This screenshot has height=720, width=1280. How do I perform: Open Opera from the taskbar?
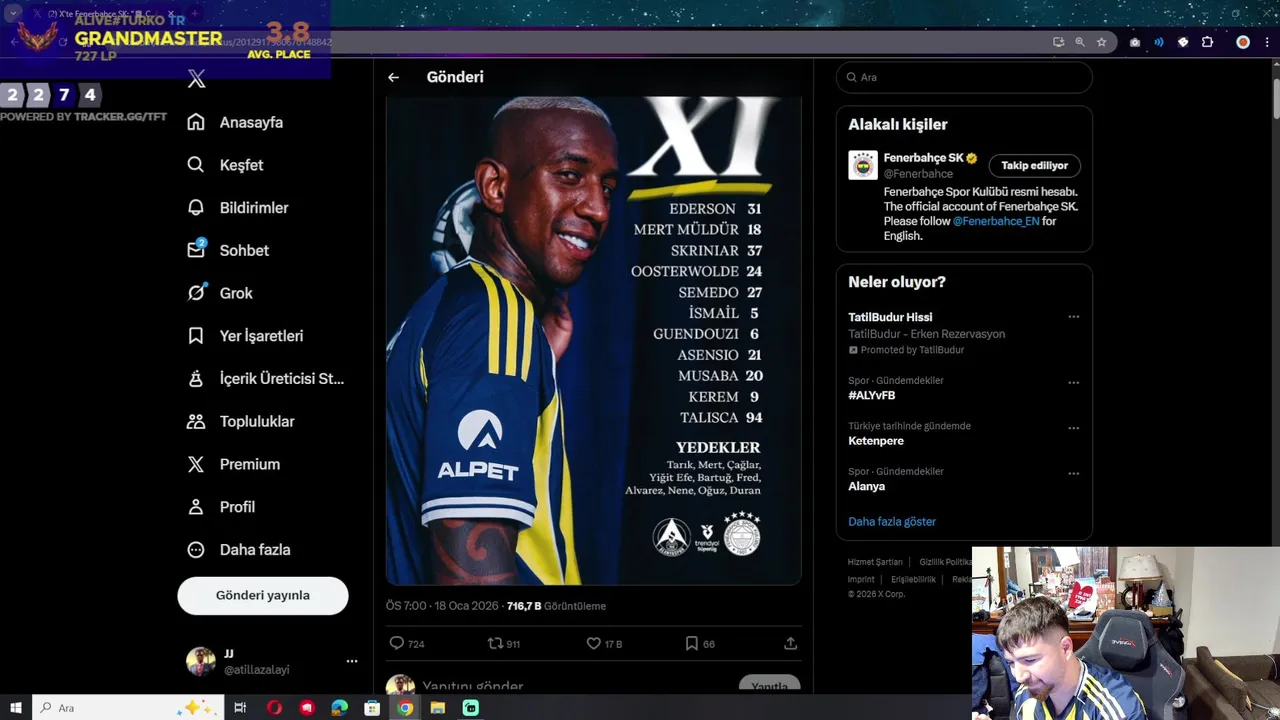(274, 708)
